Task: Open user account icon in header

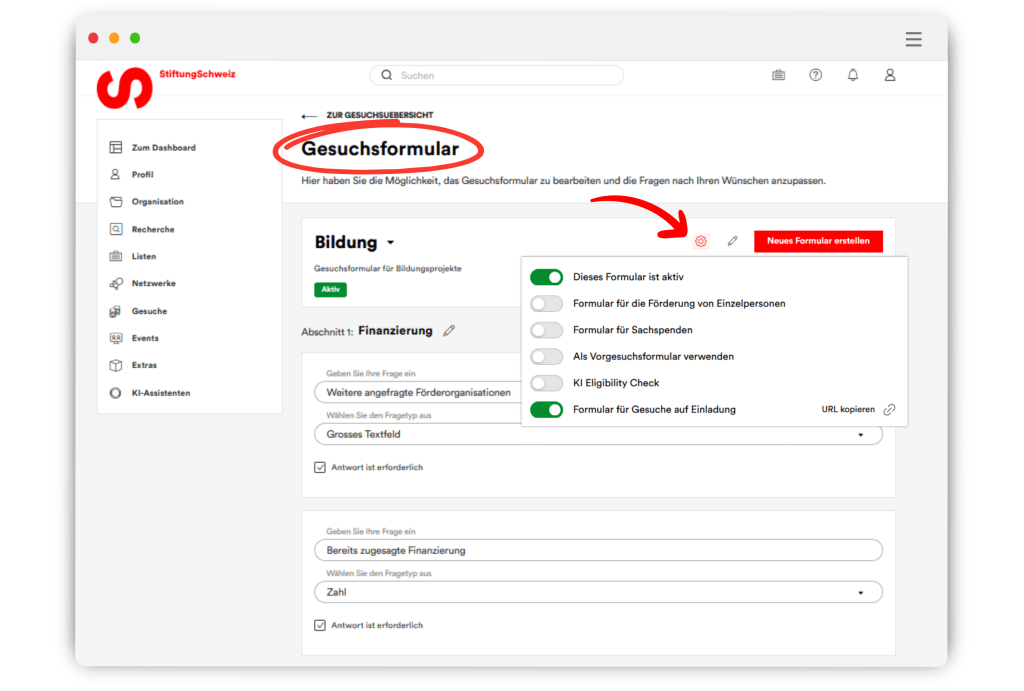Action: click(890, 75)
